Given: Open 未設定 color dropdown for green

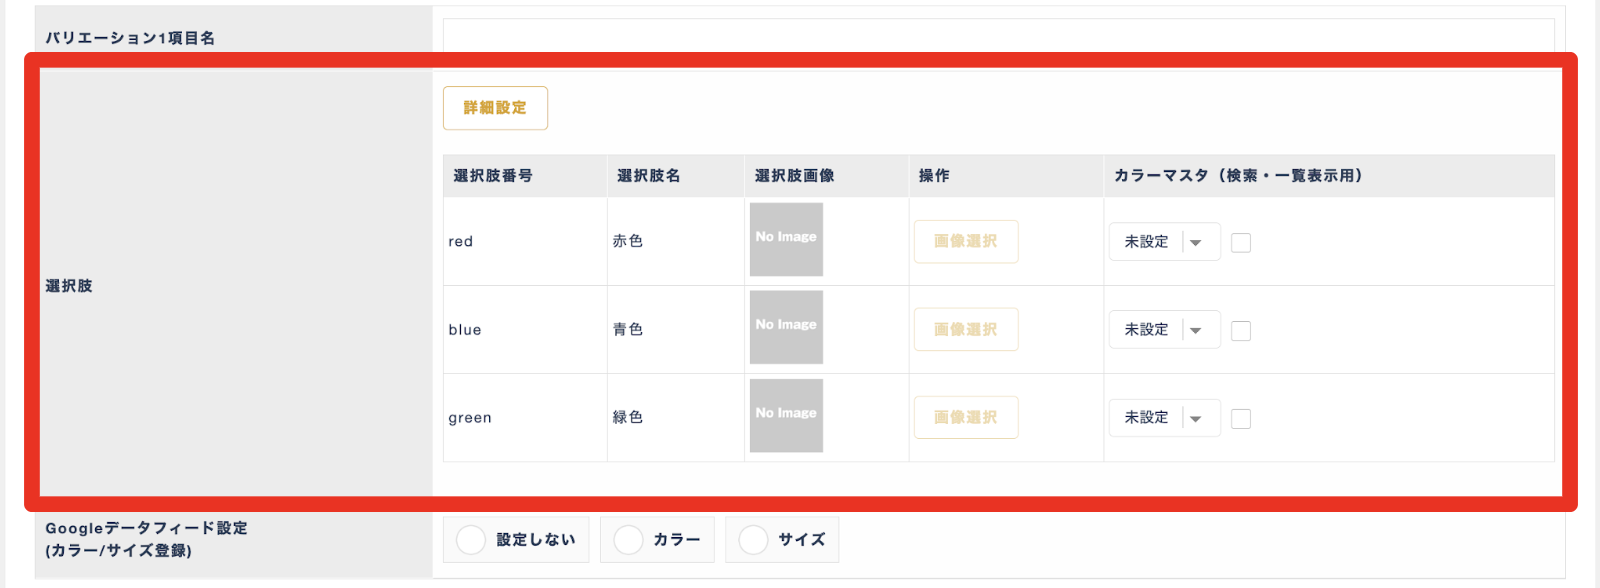Looking at the screenshot, I should (1165, 418).
